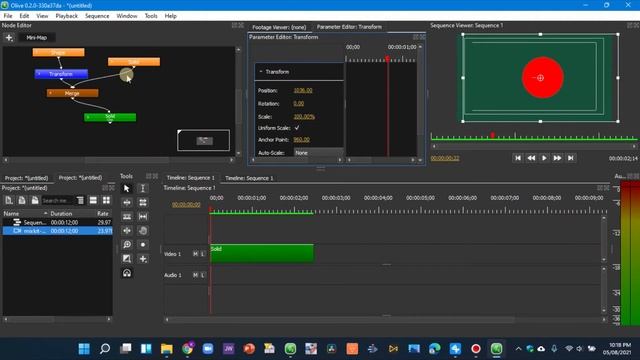Switch to Parameter Editor: Transform tab
This screenshot has height=360, width=640.
349,27
